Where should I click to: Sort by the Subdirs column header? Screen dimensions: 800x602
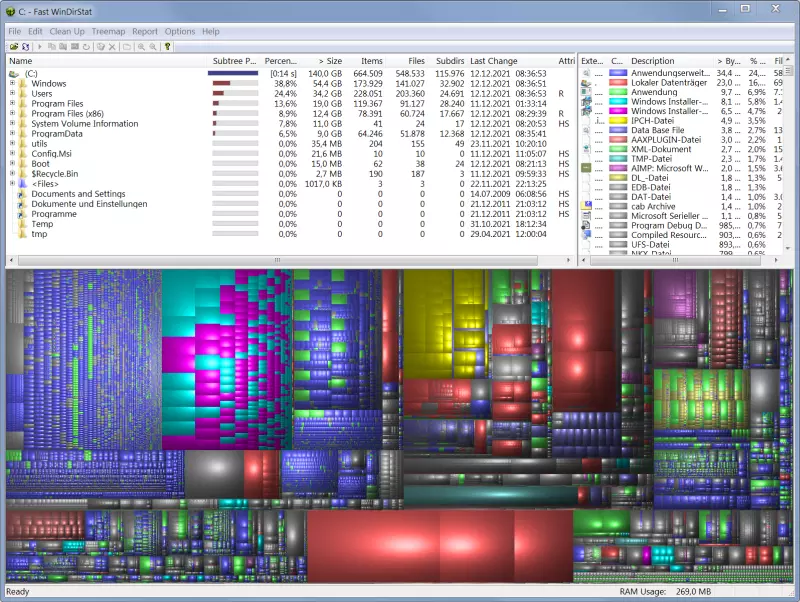[x=447, y=61]
